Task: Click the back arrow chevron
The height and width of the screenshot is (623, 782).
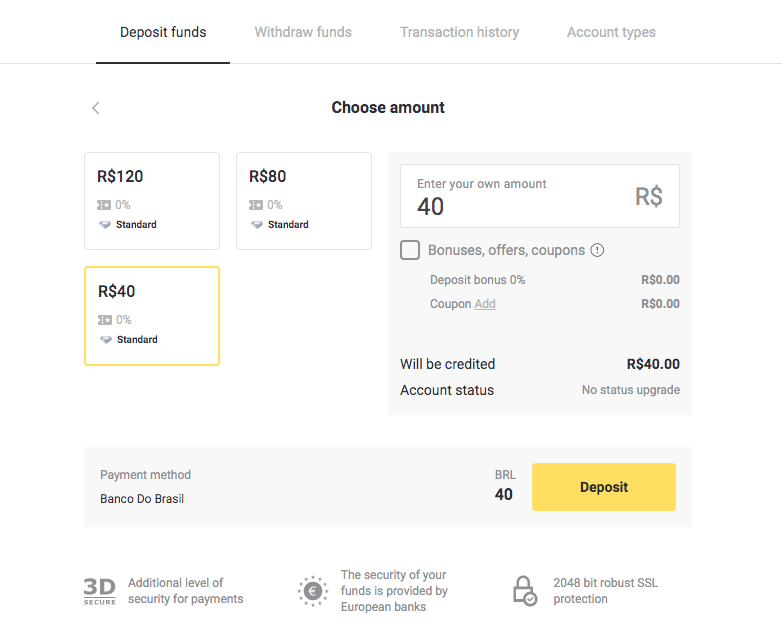Action: point(96,108)
